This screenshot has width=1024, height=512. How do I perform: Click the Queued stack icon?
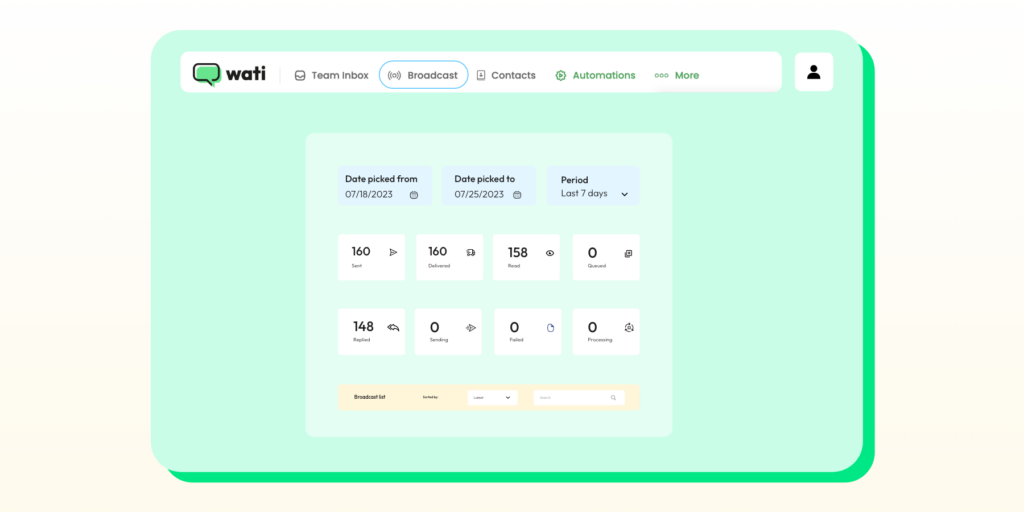tap(628, 253)
